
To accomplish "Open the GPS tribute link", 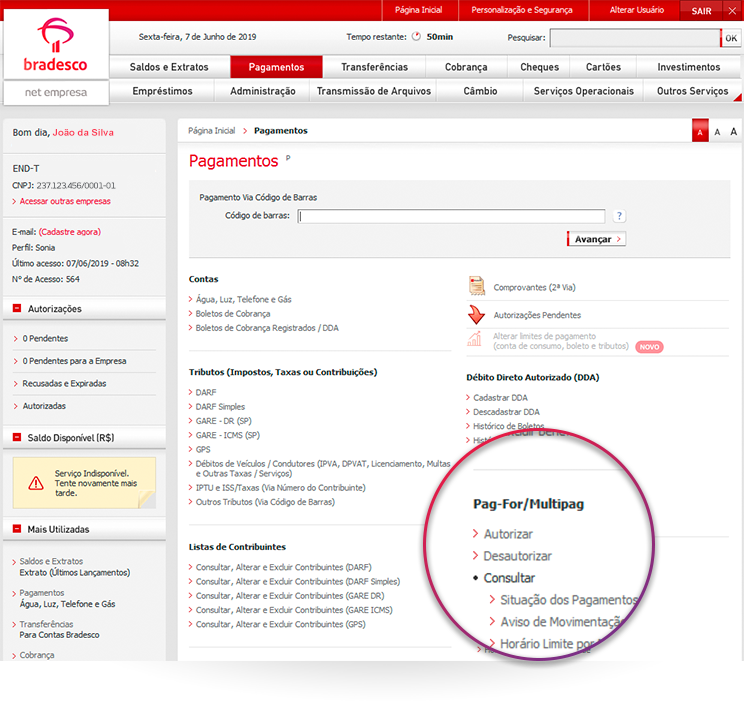I will click(x=203, y=449).
